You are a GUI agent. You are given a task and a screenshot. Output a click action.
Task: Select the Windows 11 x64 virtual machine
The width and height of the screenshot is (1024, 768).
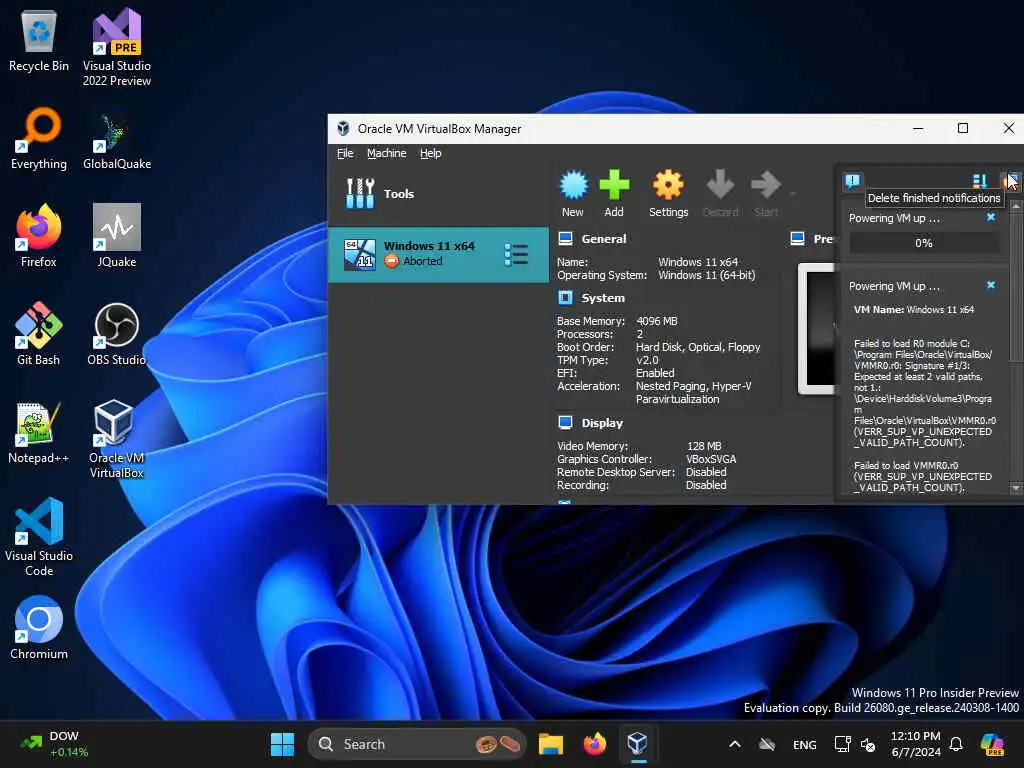tap(438, 254)
